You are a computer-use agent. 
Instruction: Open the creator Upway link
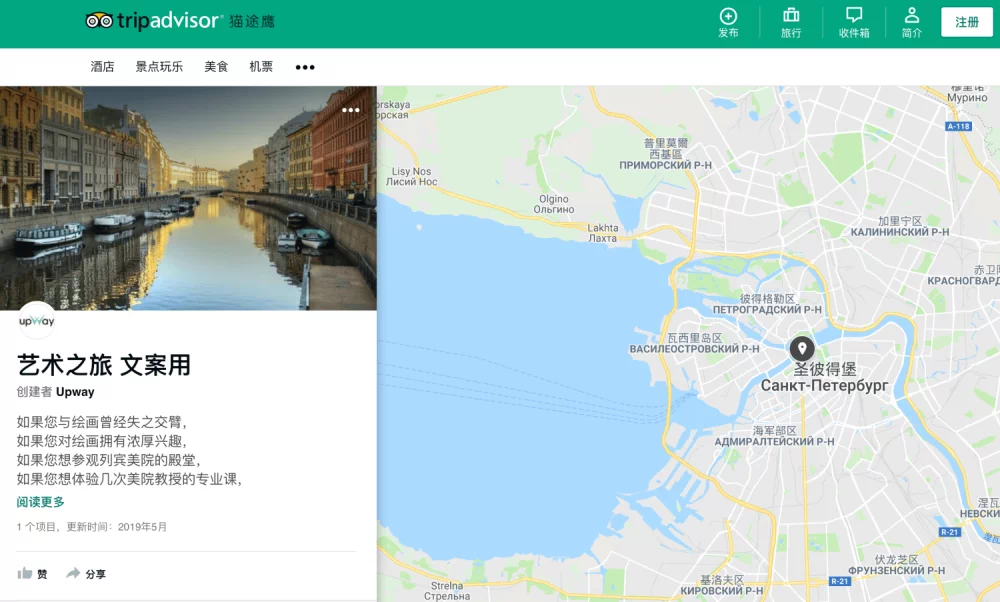pos(75,392)
